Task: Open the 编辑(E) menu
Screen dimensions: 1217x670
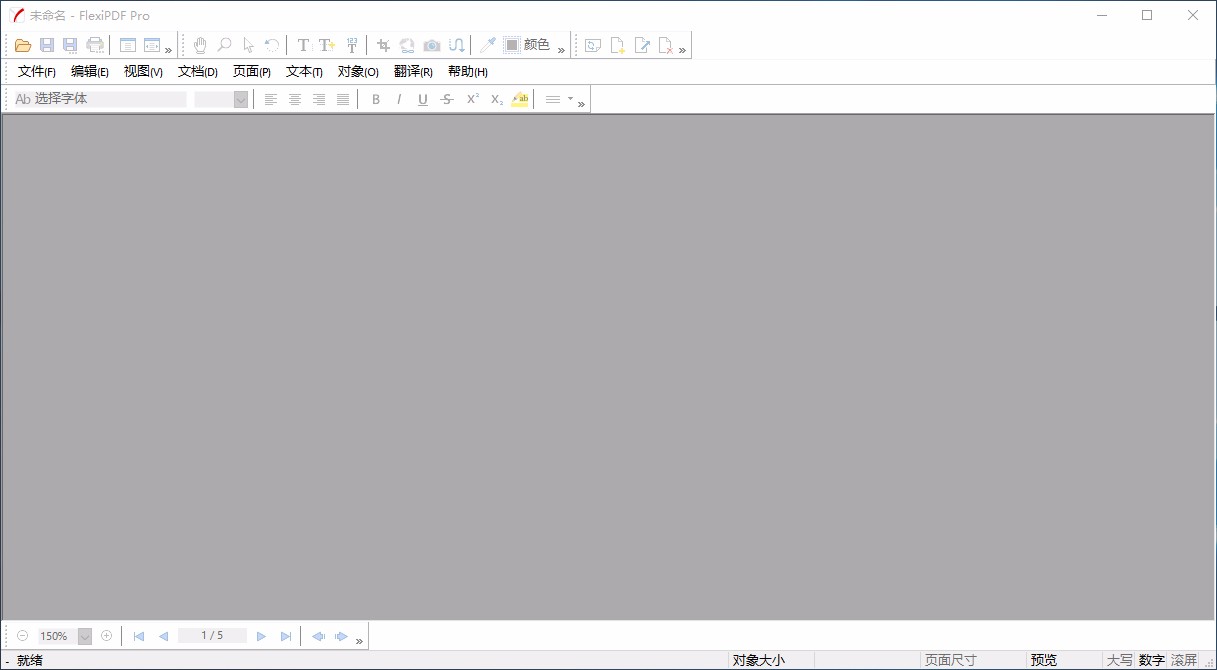Action: pyautogui.click(x=90, y=72)
